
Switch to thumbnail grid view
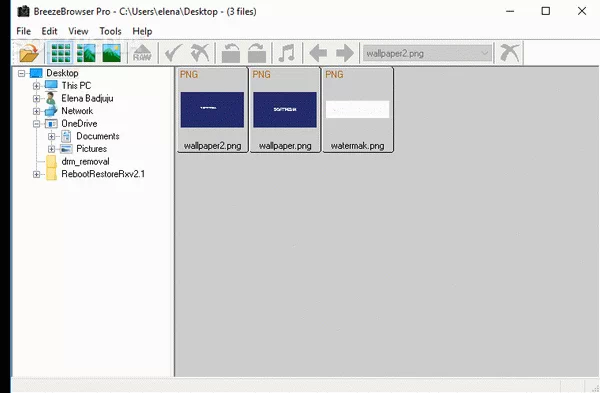click(60, 53)
